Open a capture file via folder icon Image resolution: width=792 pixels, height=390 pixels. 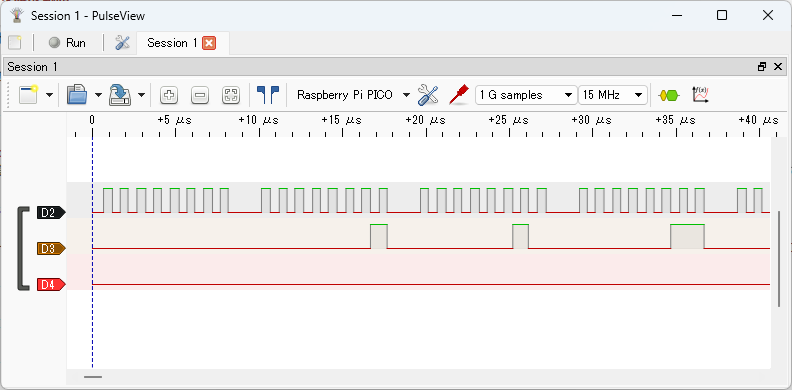pyautogui.click(x=77, y=94)
